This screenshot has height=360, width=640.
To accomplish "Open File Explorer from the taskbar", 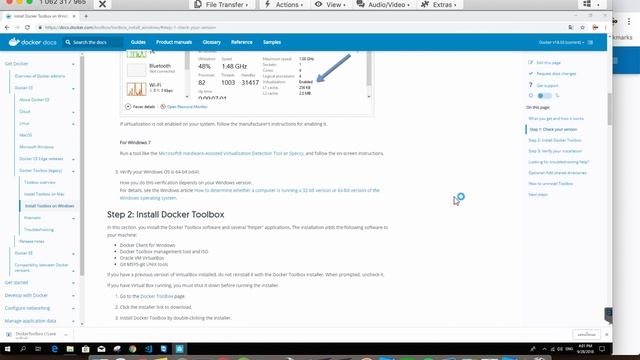I will click(x=70, y=349).
